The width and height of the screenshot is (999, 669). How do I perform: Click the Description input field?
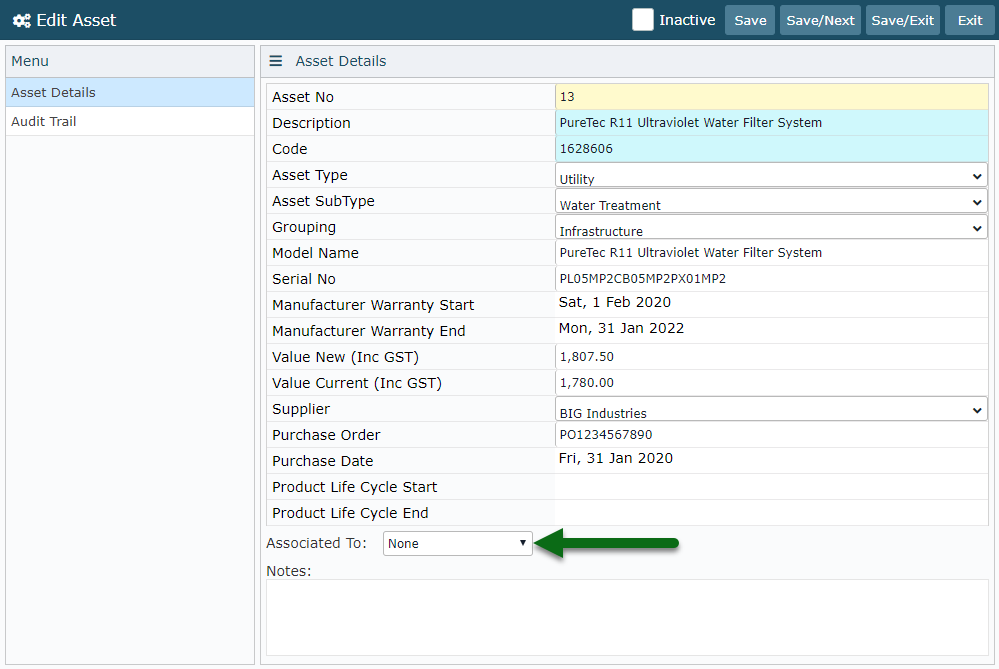(772, 123)
